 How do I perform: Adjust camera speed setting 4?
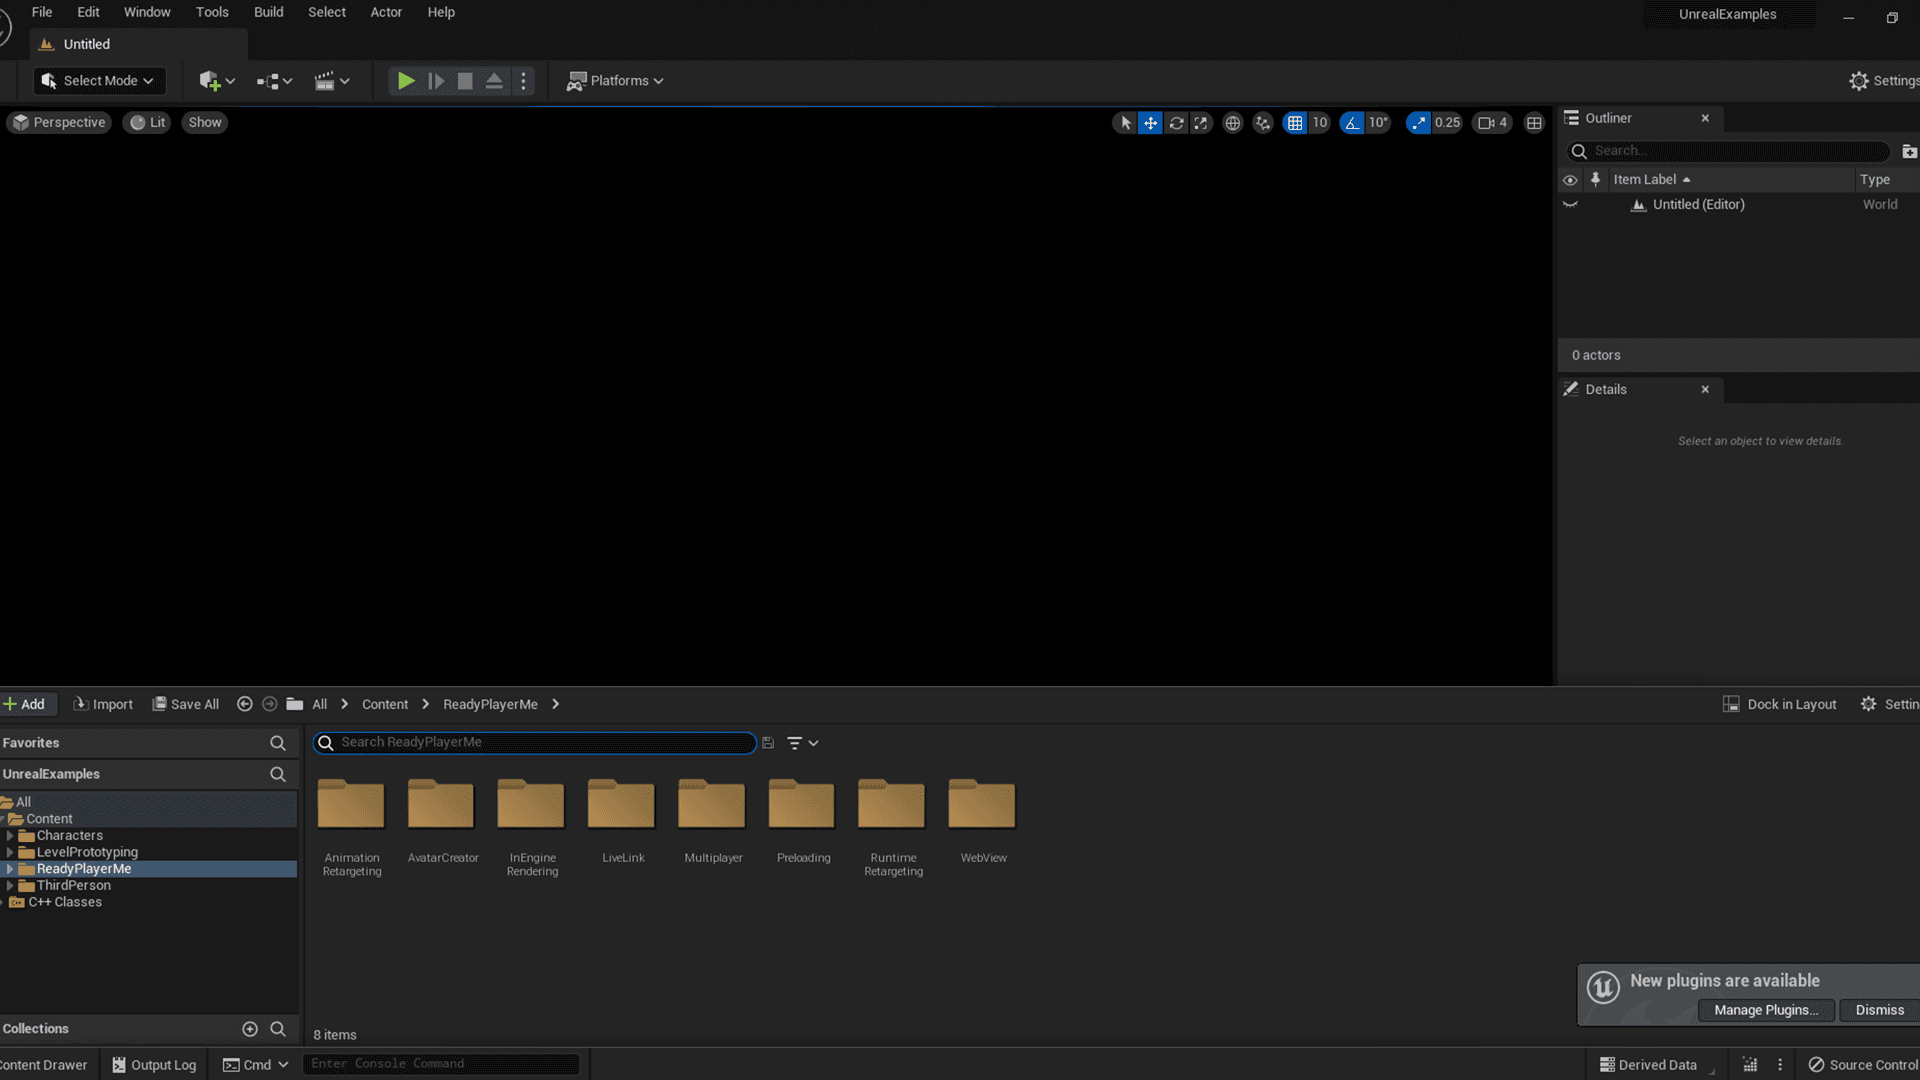pyautogui.click(x=1493, y=123)
